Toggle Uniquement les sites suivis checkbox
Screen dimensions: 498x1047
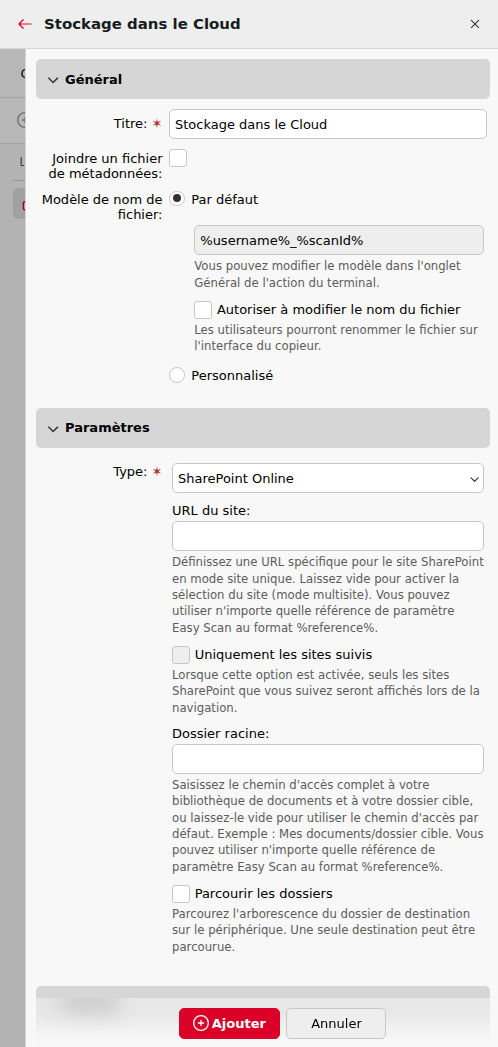point(181,654)
